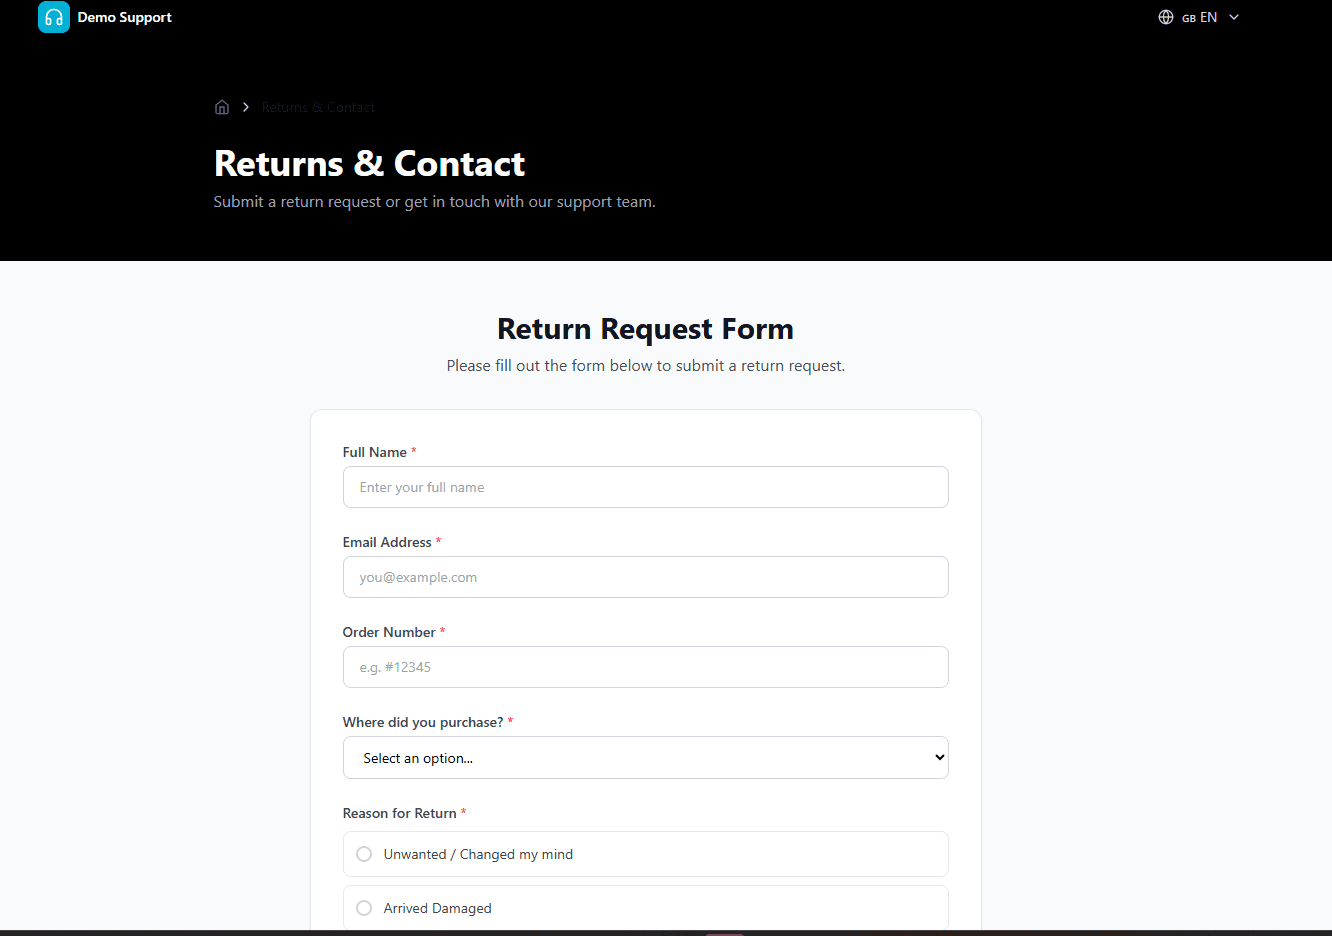Image resolution: width=1332 pixels, height=936 pixels.
Task: Select the 'Unwanted / Changed my mind' radio button
Action: point(364,854)
